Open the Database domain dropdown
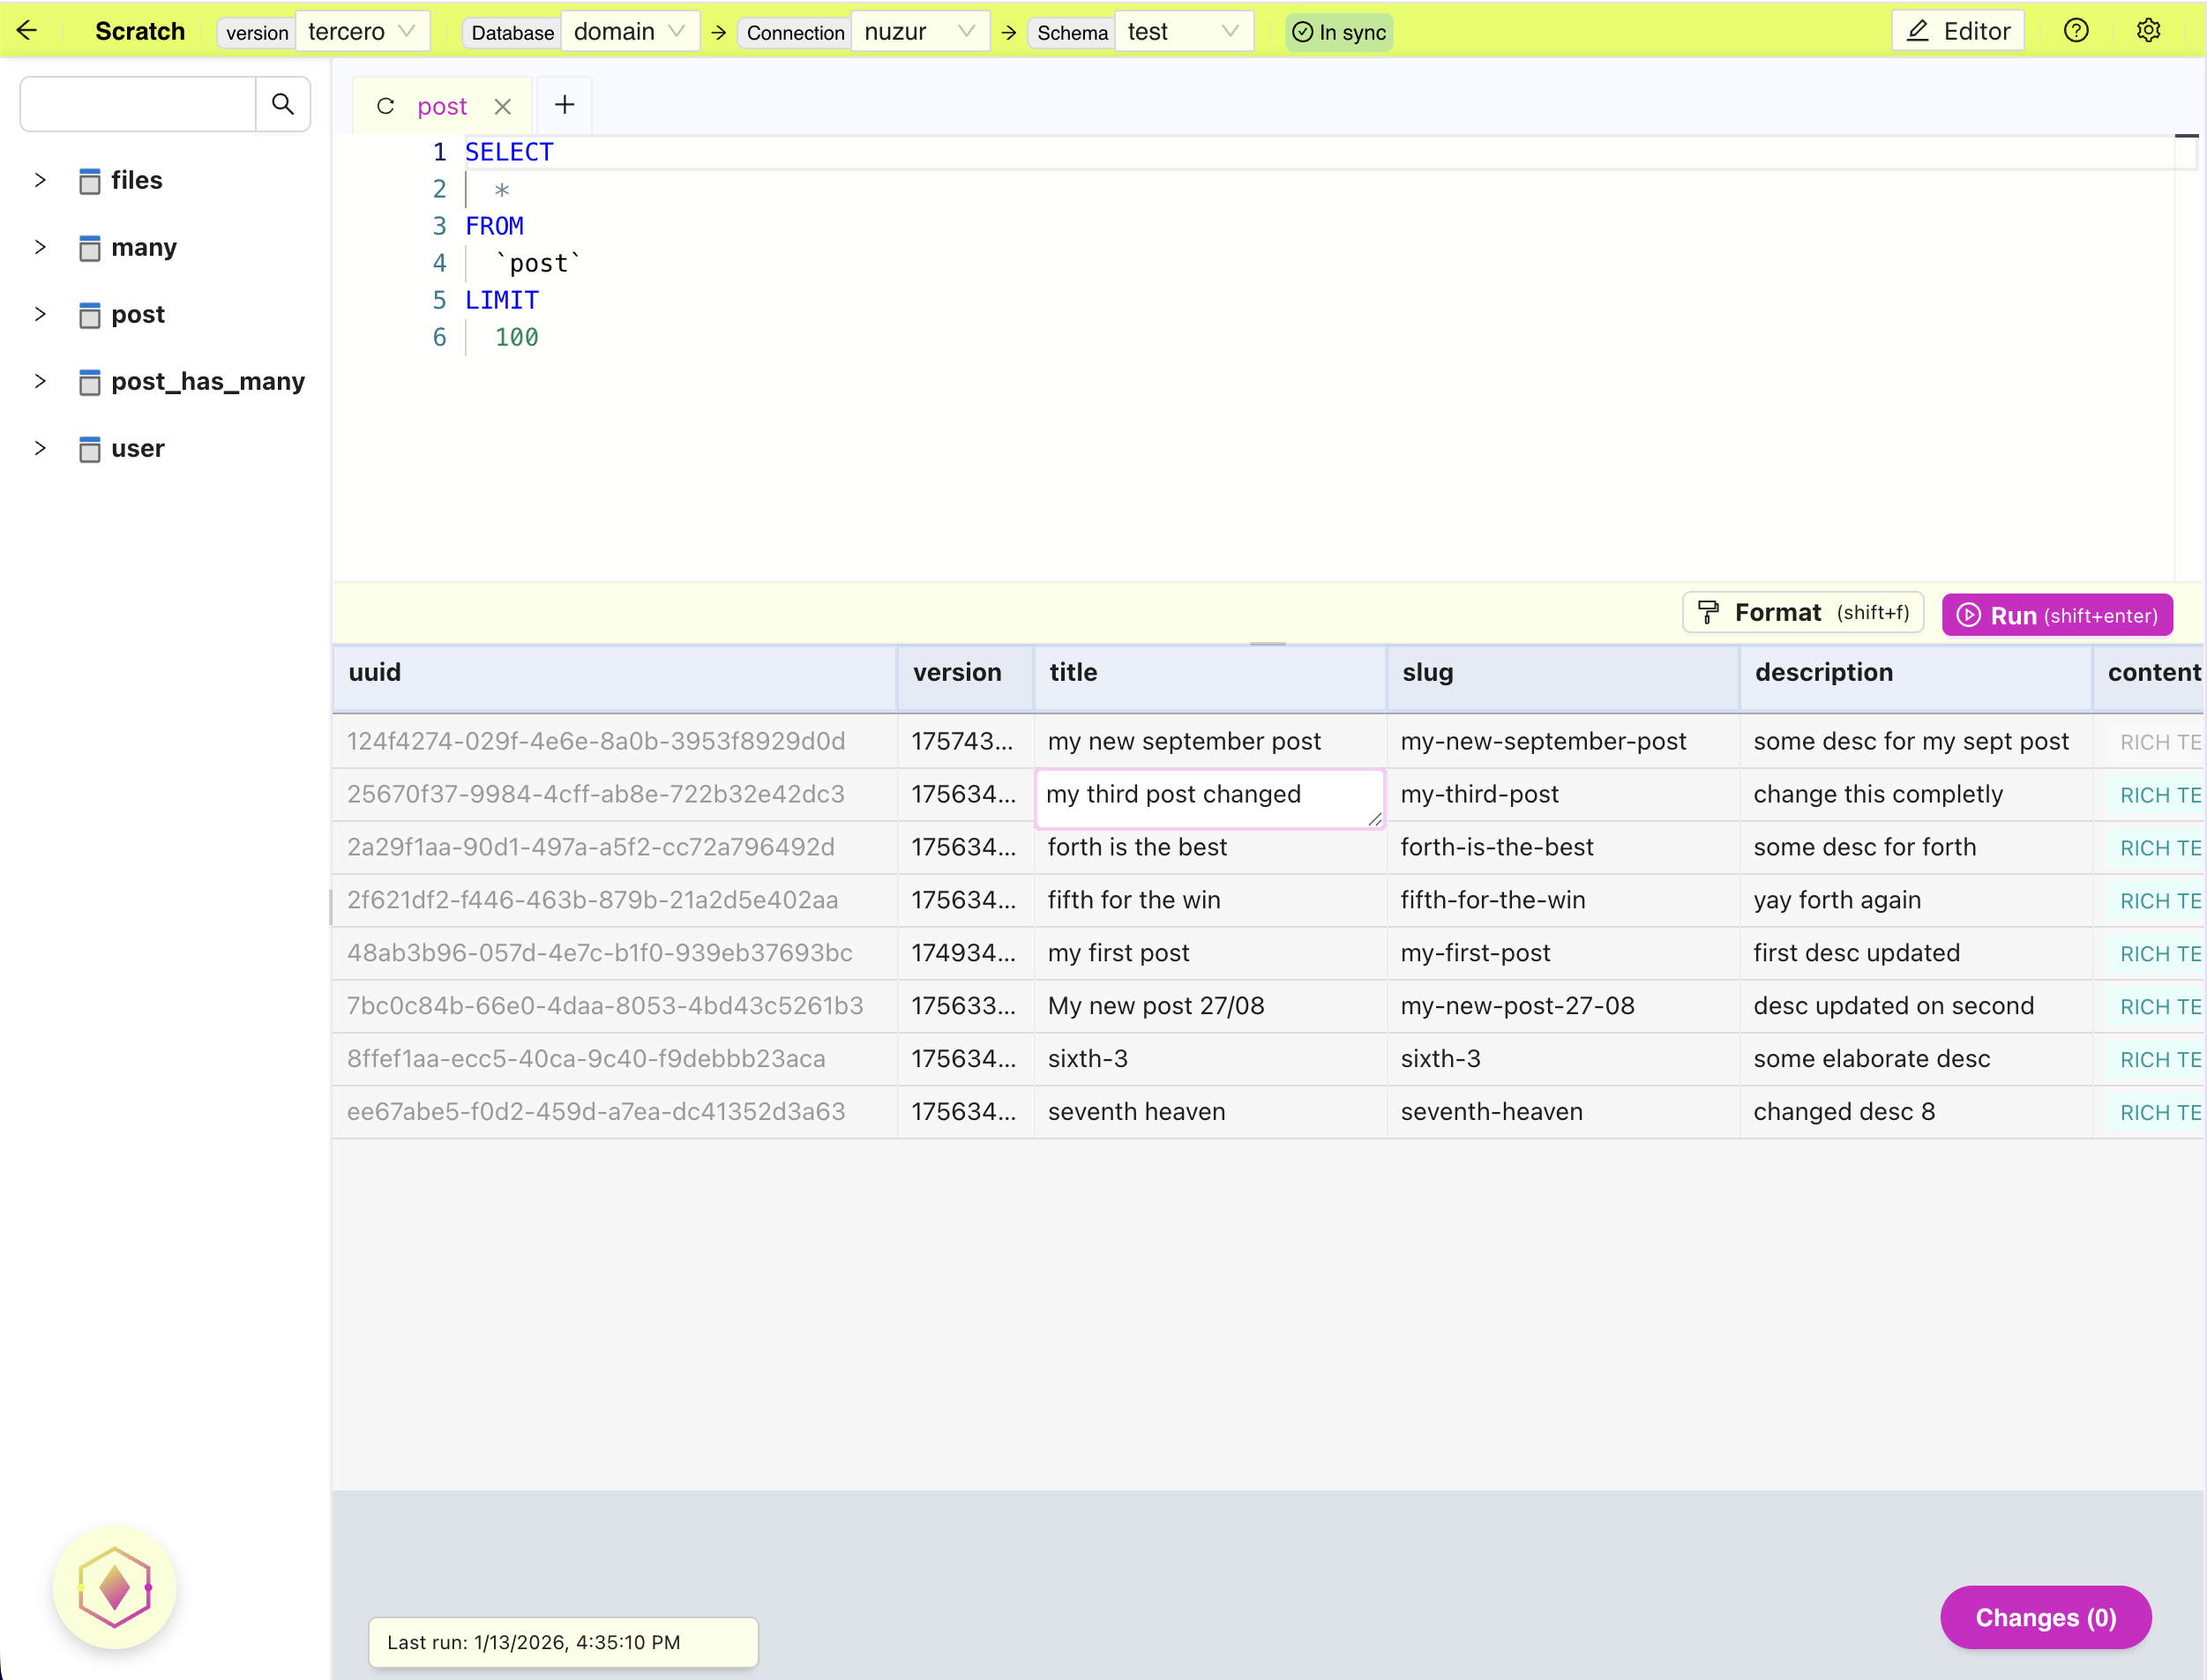 (x=629, y=32)
